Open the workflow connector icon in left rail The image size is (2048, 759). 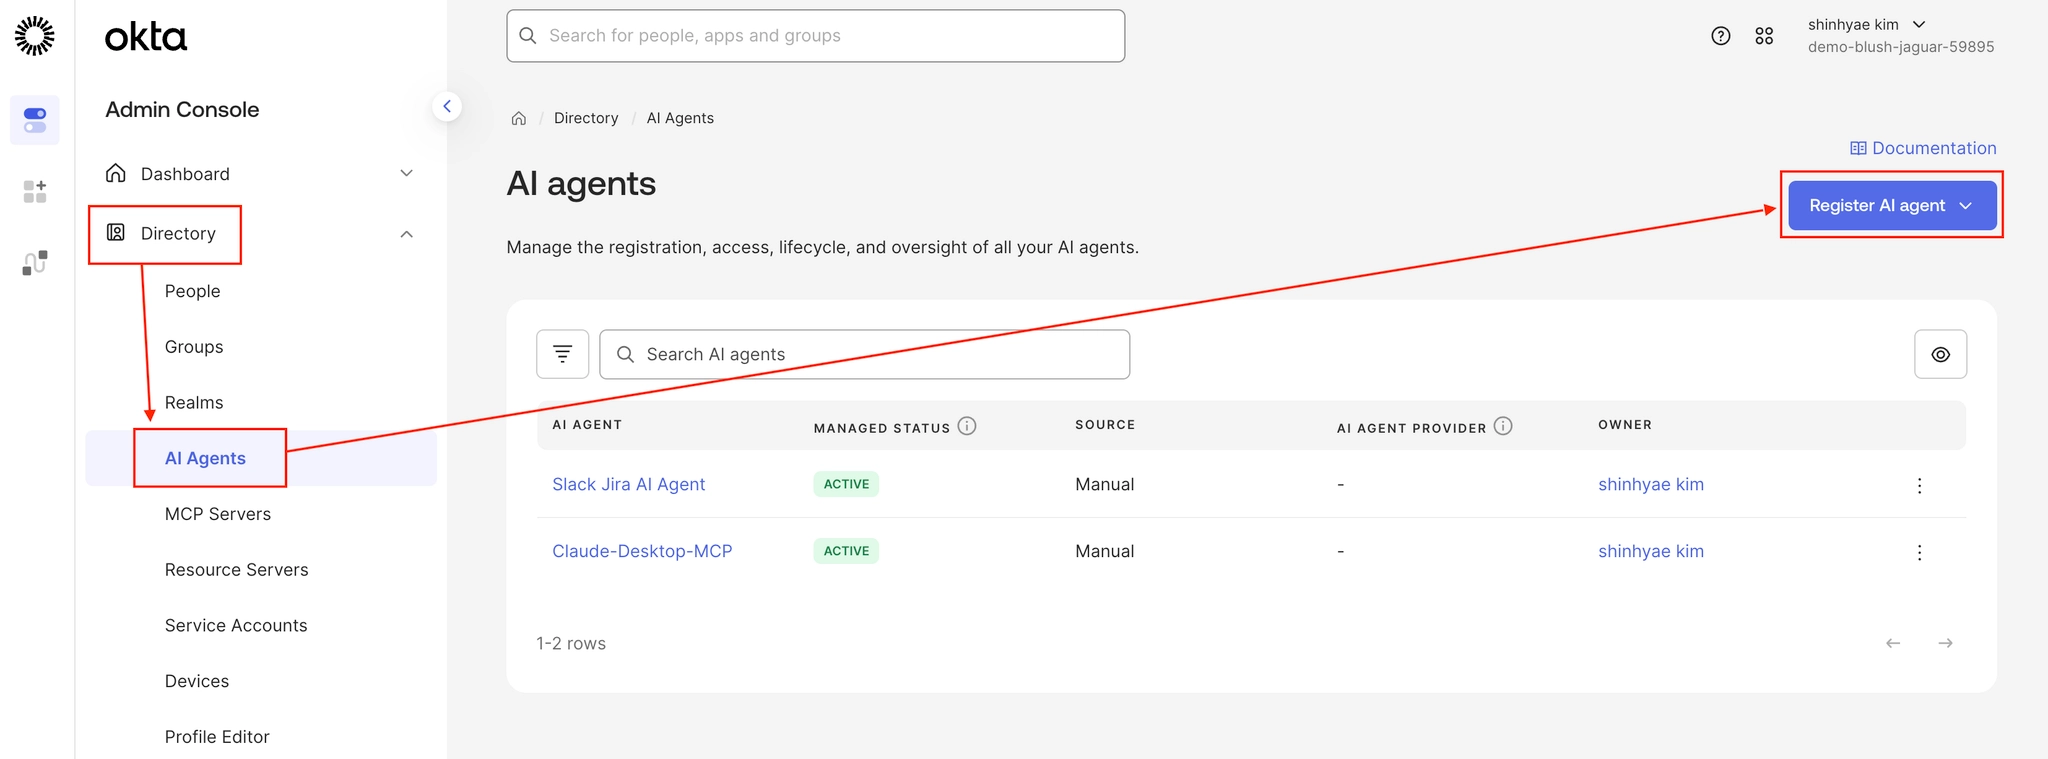[x=35, y=263]
